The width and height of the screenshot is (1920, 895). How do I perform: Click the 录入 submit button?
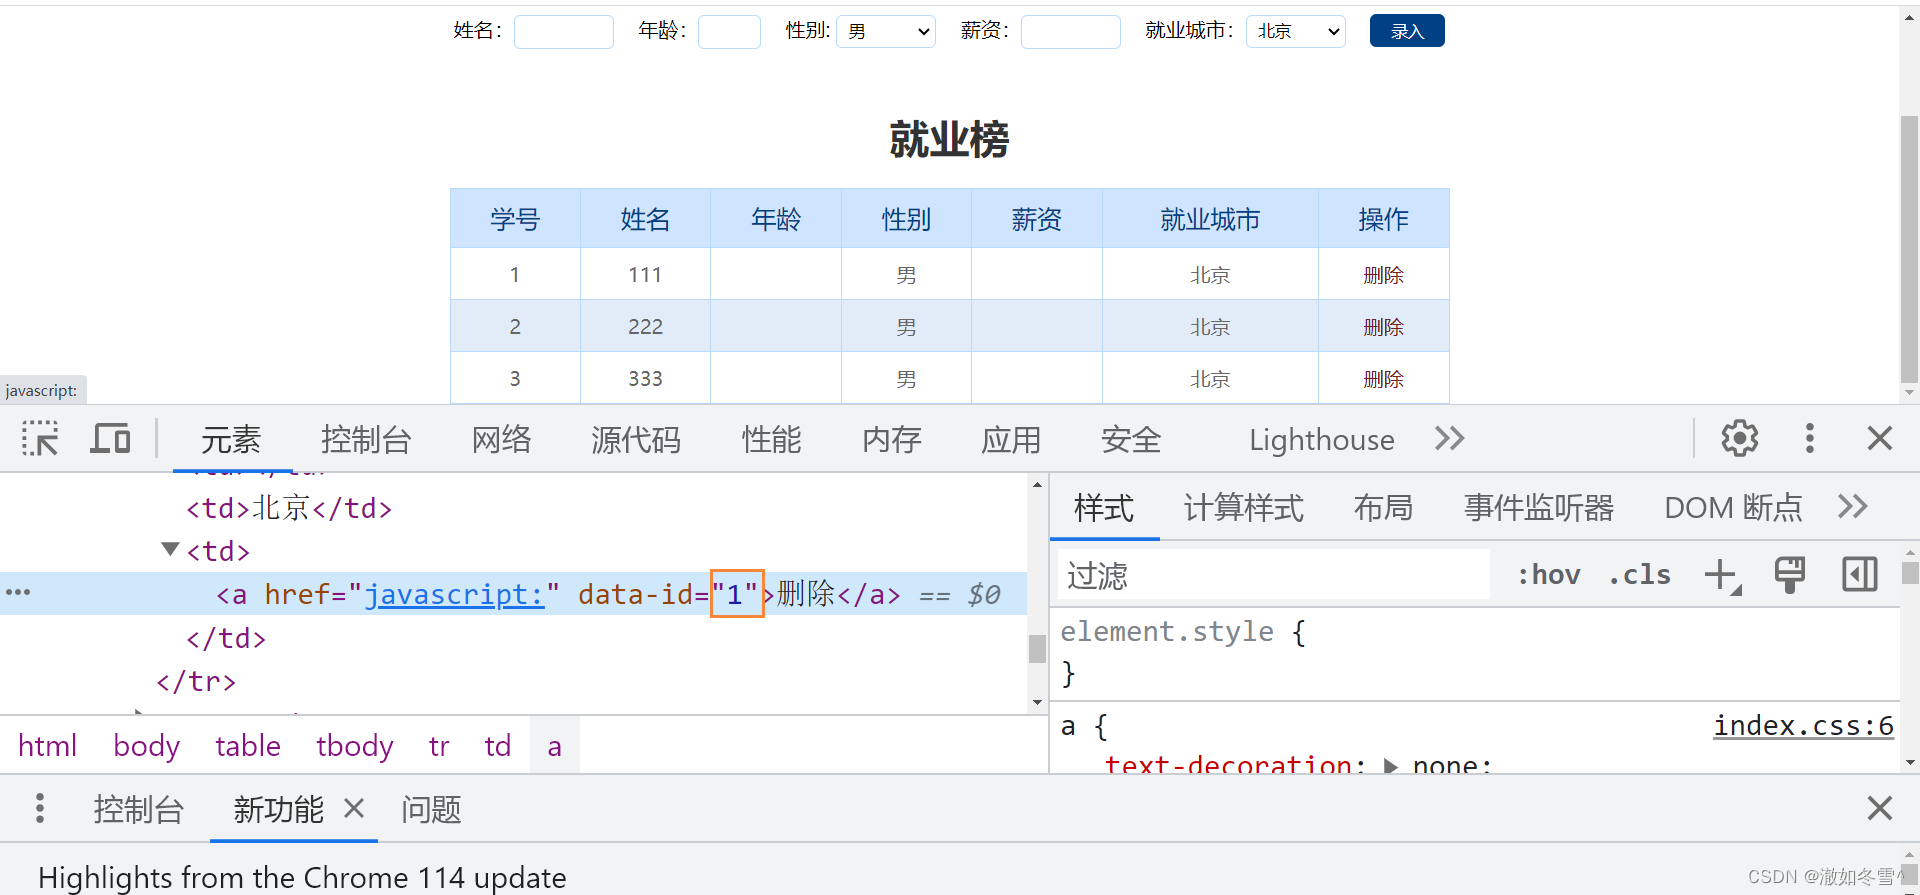tap(1407, 31)
